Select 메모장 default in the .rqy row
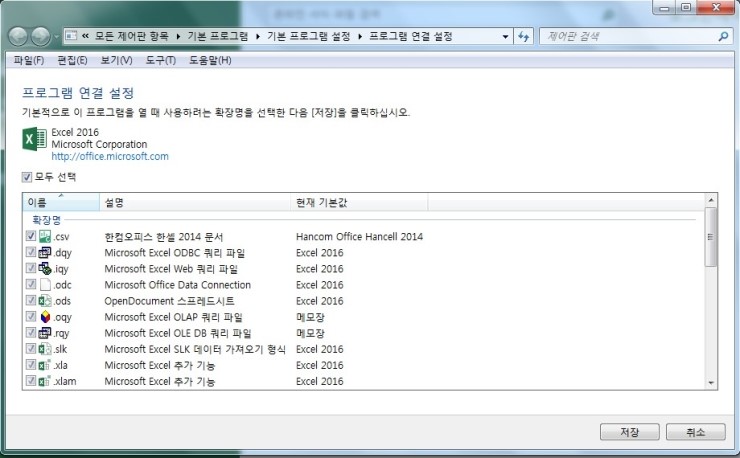This screenshot has width=740, height=458. (x=310, y=333)
